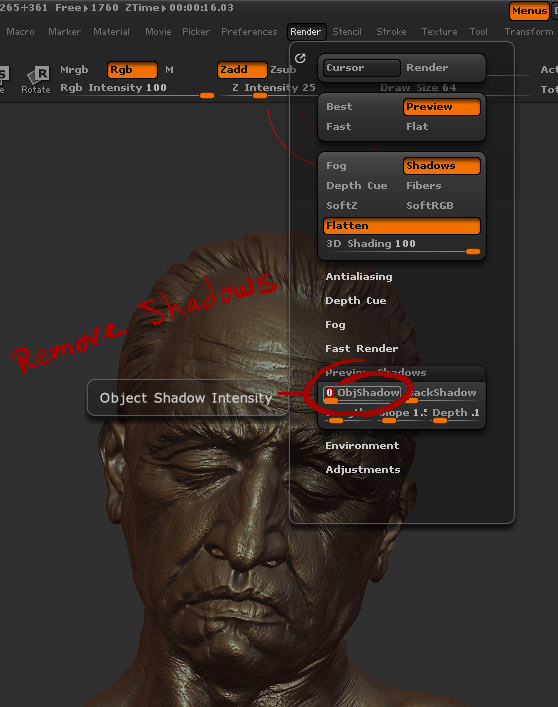Click the Cursor render button
The image size is (558, 707).
point(361,68)
